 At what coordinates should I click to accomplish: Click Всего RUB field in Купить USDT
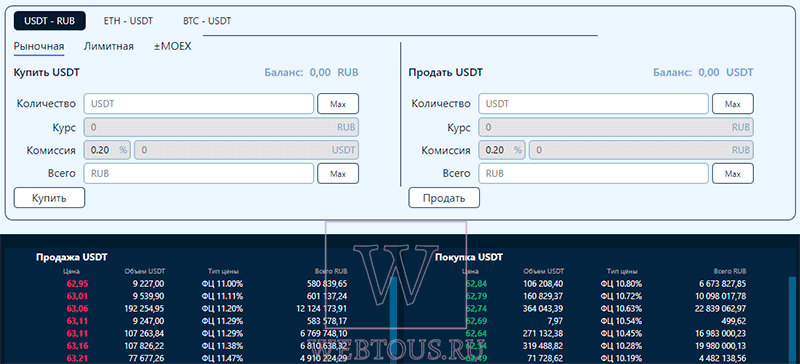(198, 174)
